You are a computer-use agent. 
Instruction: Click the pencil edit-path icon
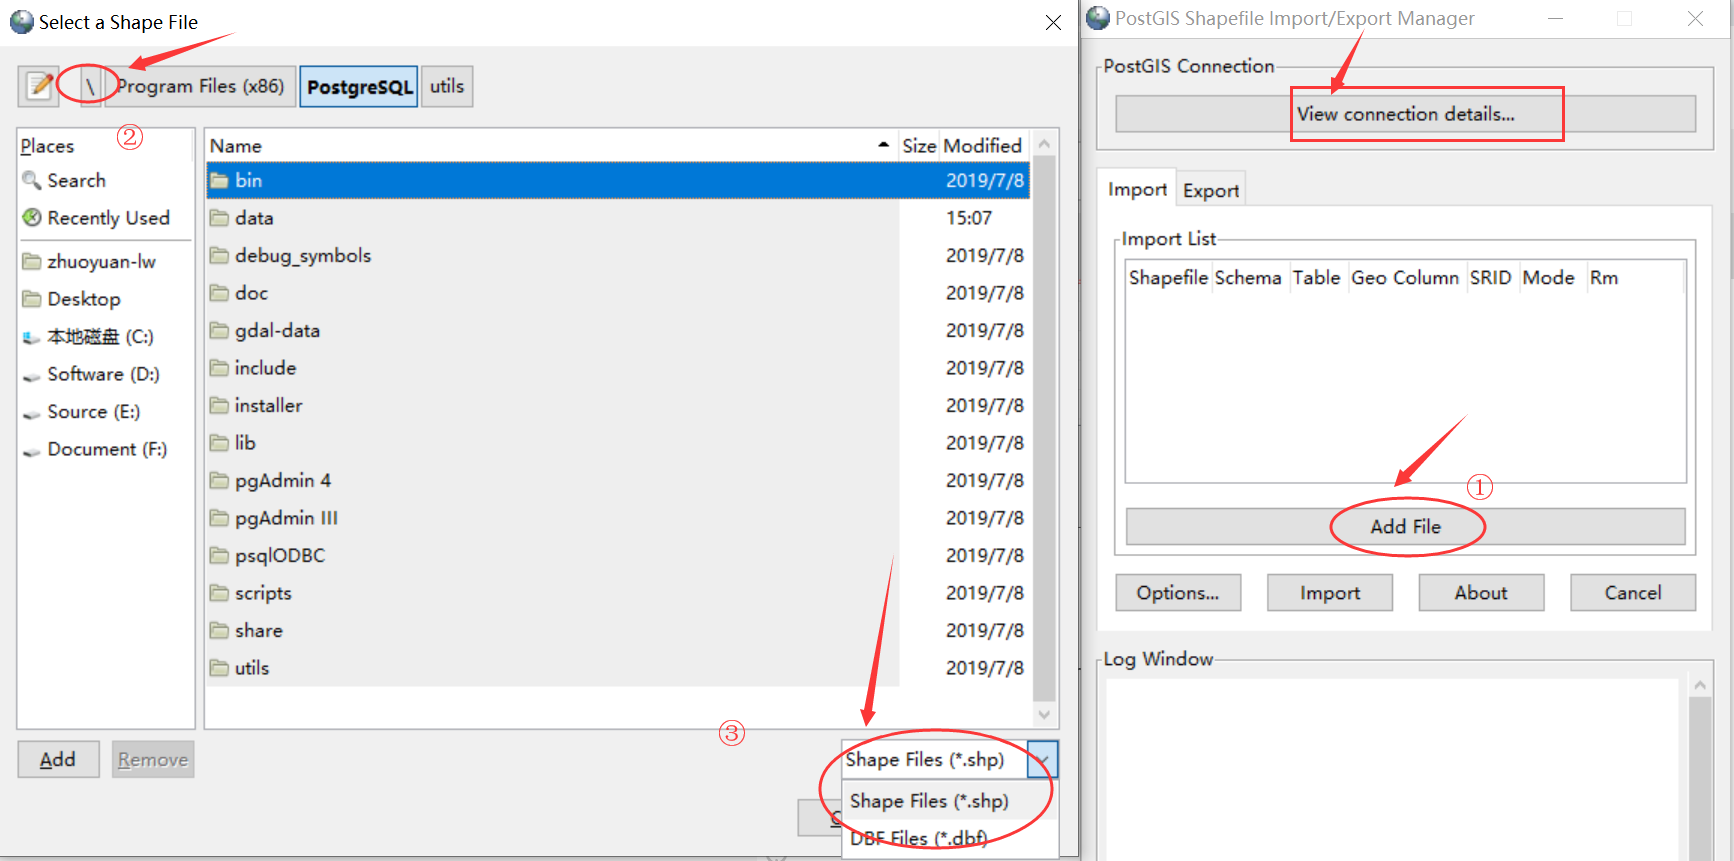click(x=39, y=86)
